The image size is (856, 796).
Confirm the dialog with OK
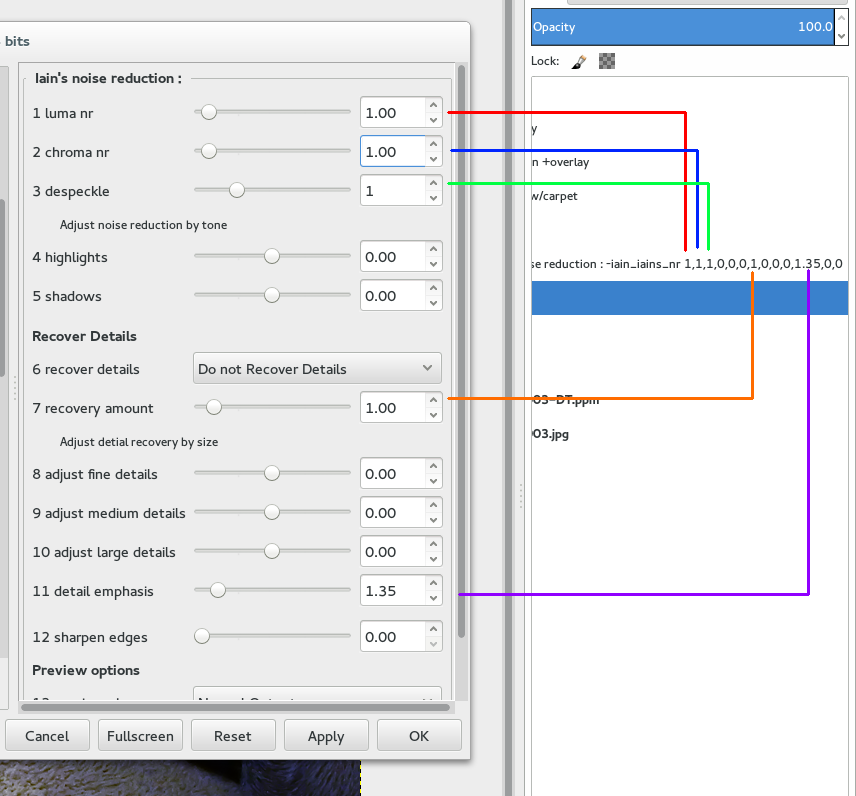click(x=419, y=736)
